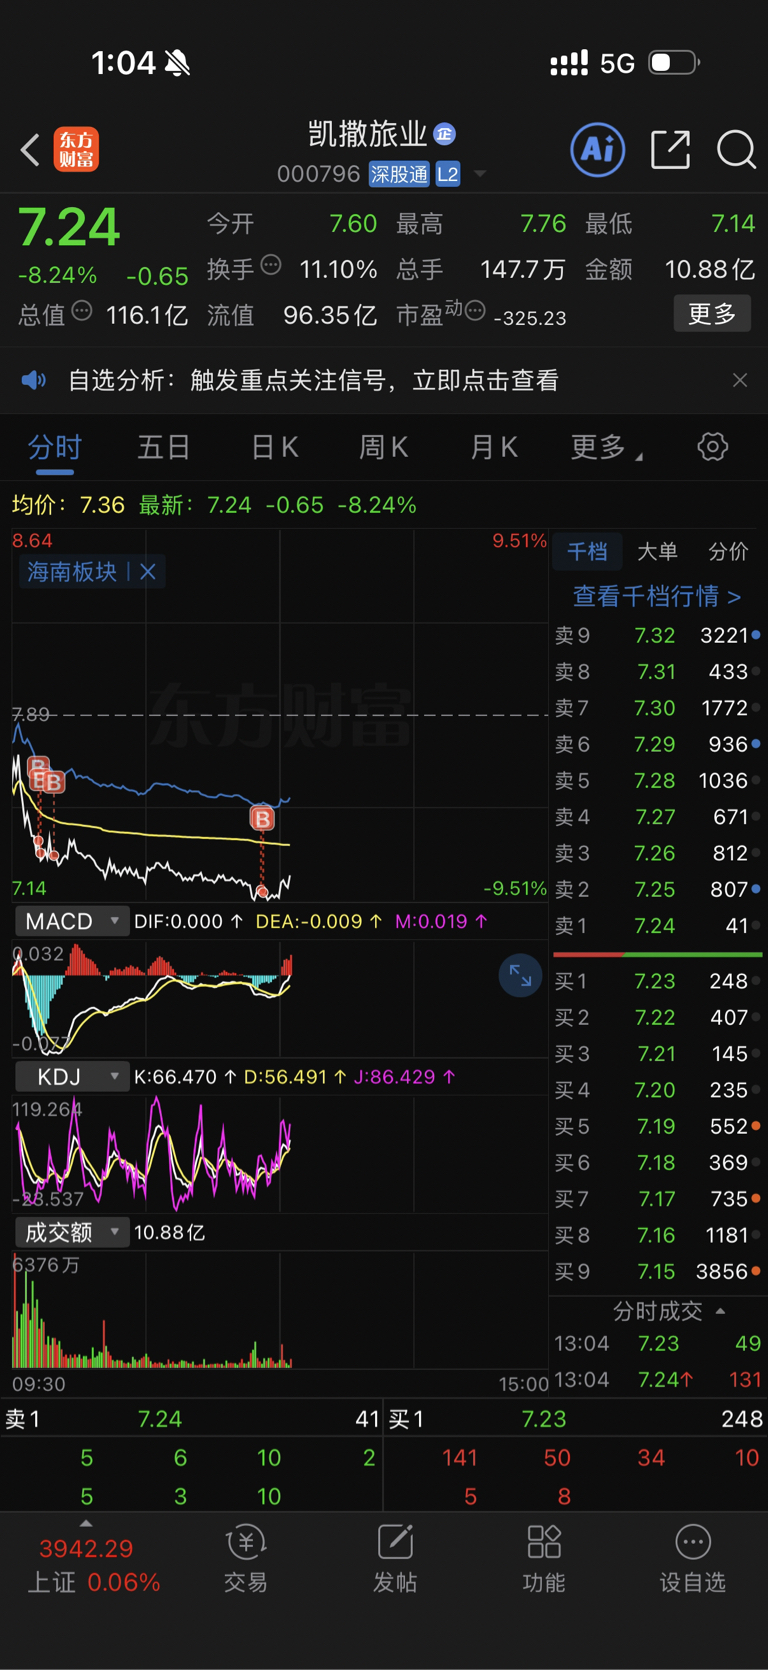Viewport: 768px width, 1670px height.
Task: Switch to the 五日 chart tab
Action: 164,447
